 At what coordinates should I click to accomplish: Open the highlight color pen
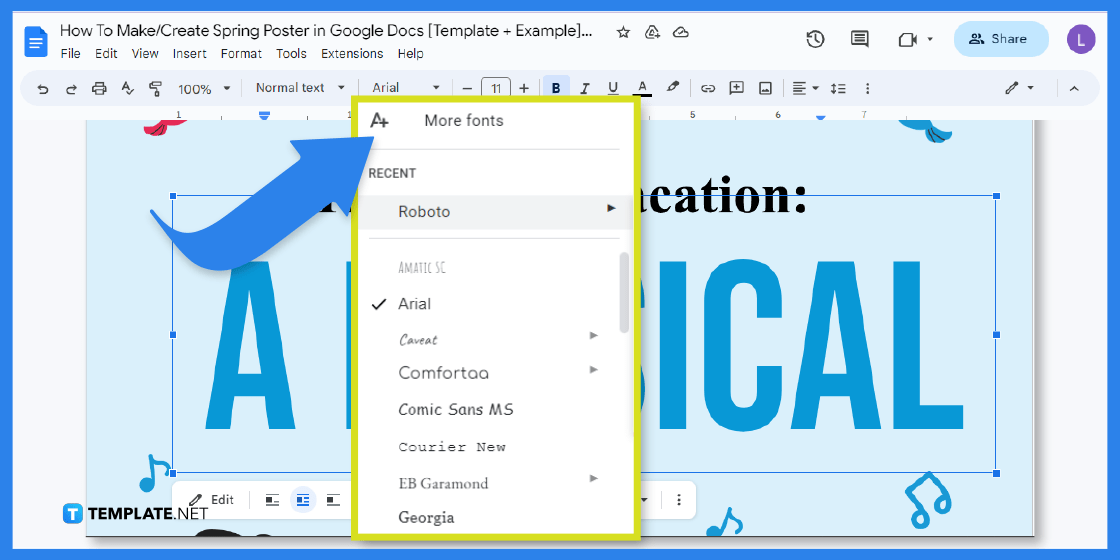pyautogui.click(x=672, y=87)
